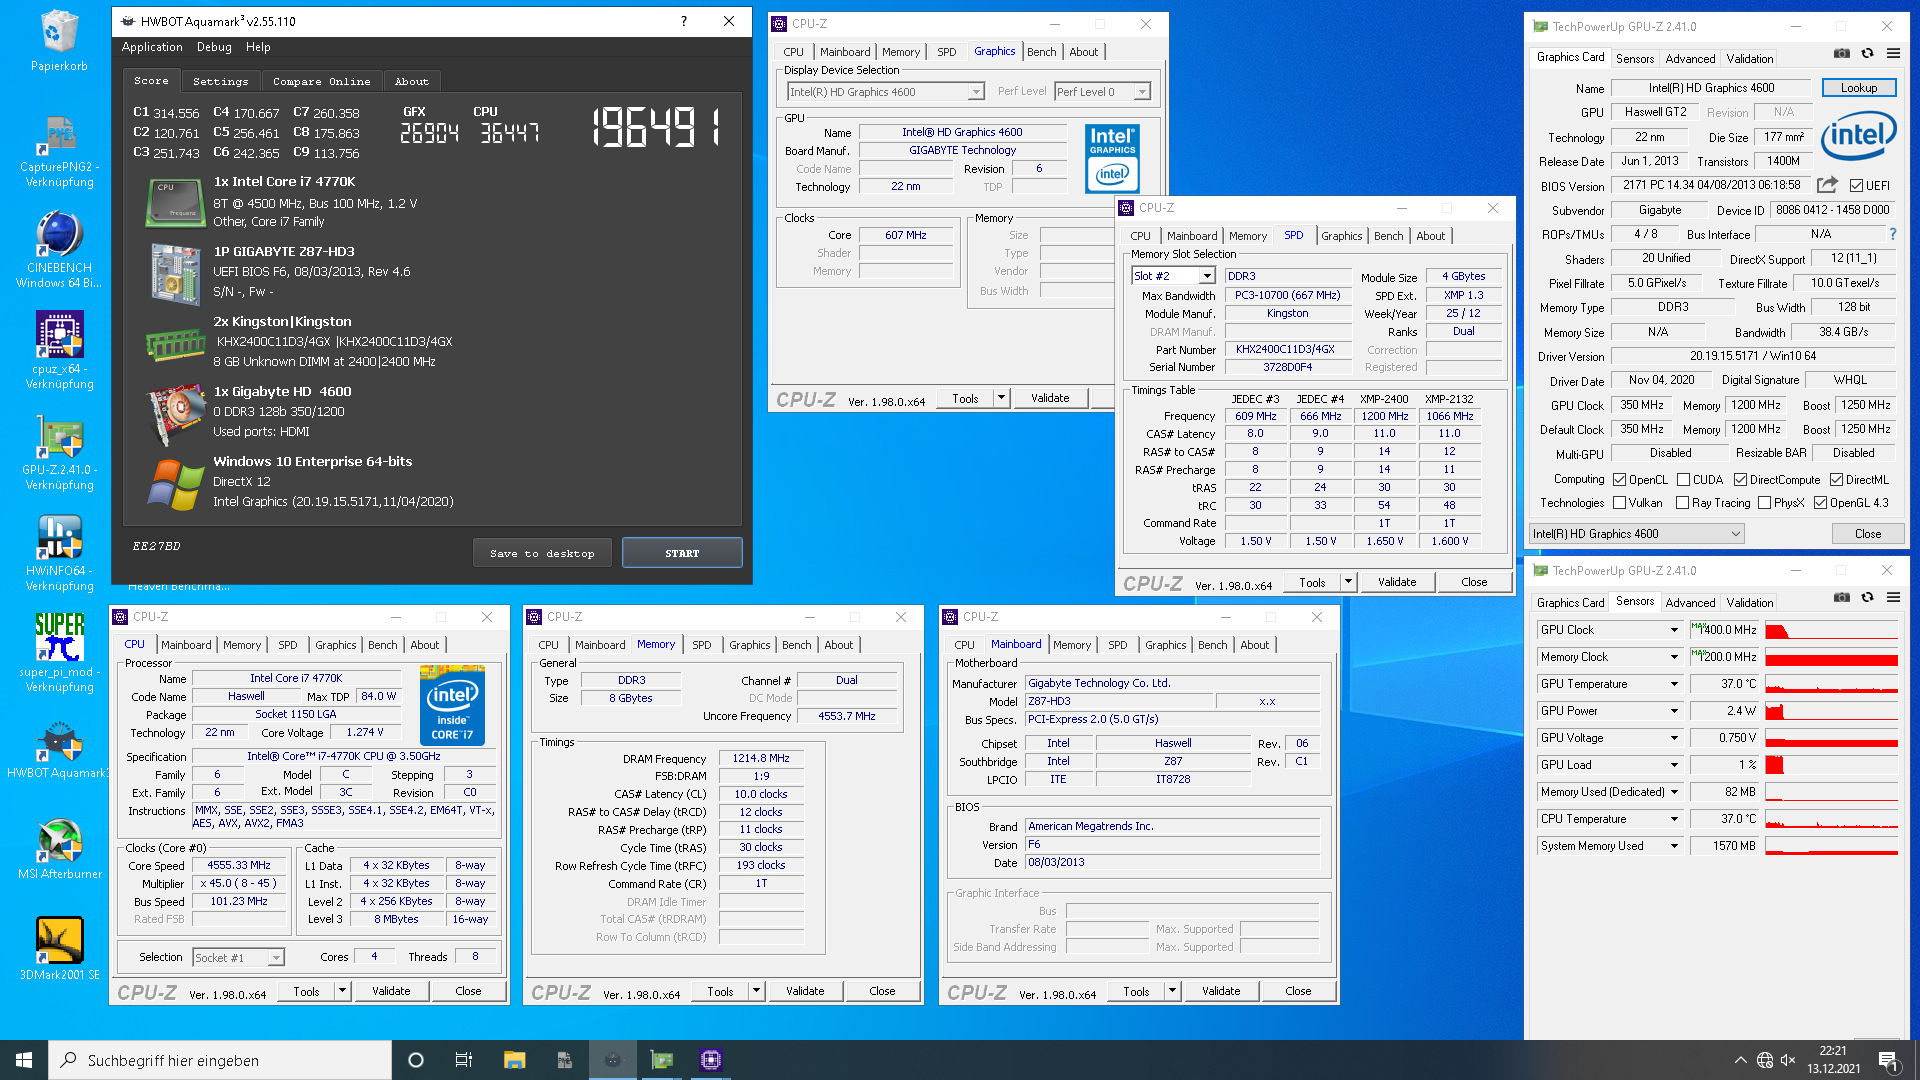Launch 3DMark2001 SE desktop icon

click(59, 948)
